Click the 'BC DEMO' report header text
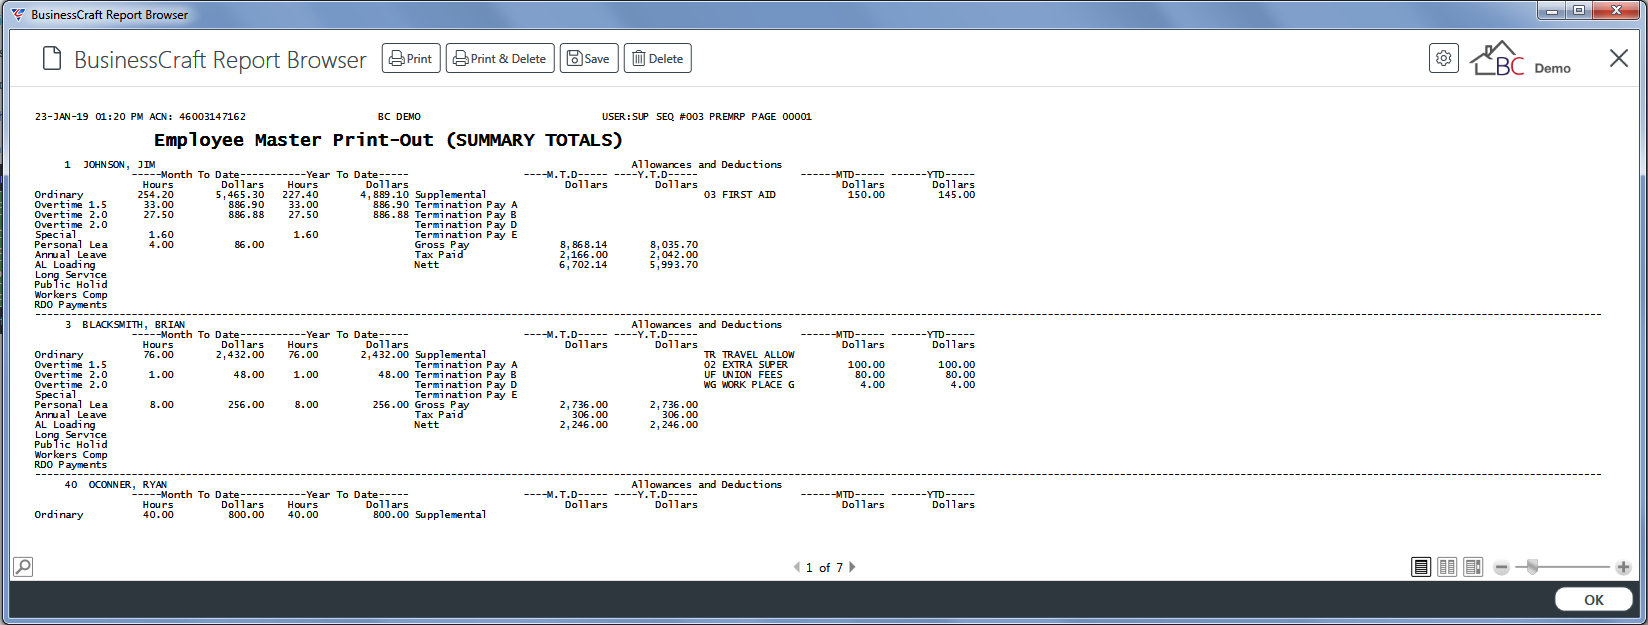Screen dimensions: 1648x625 coord(399,117)
